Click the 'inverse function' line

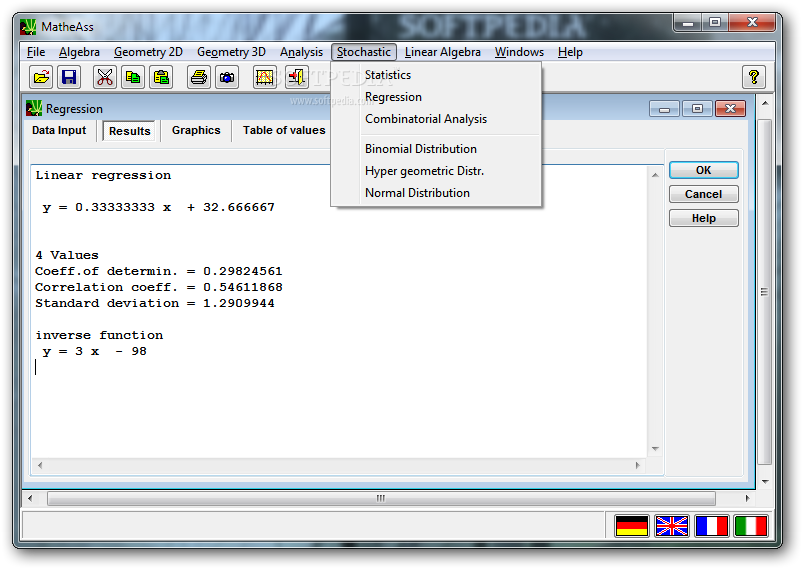(99, 335)
